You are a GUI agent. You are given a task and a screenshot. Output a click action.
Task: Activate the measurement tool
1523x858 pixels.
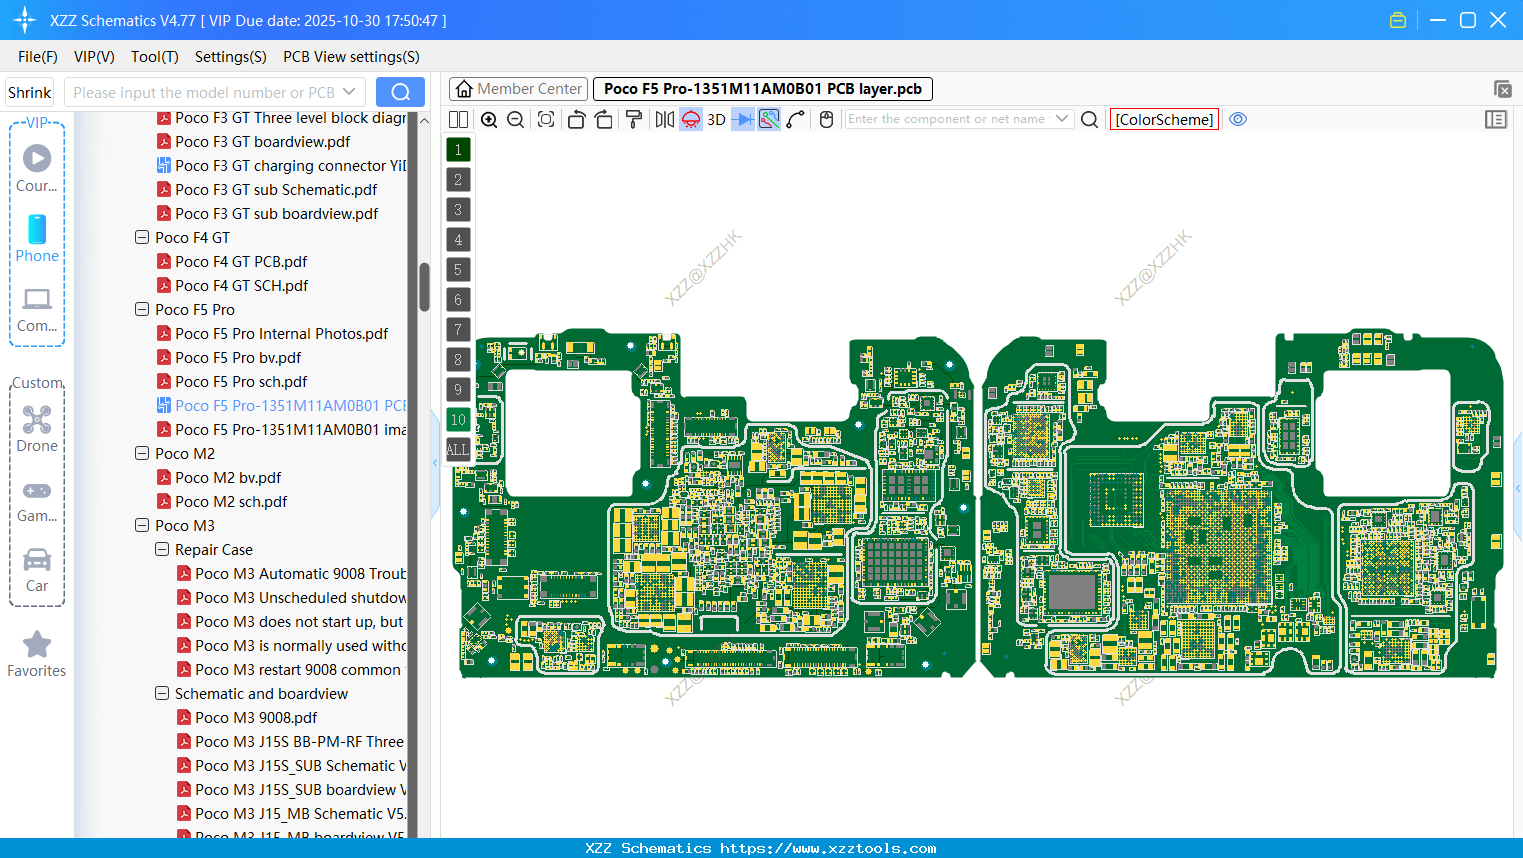796,119
